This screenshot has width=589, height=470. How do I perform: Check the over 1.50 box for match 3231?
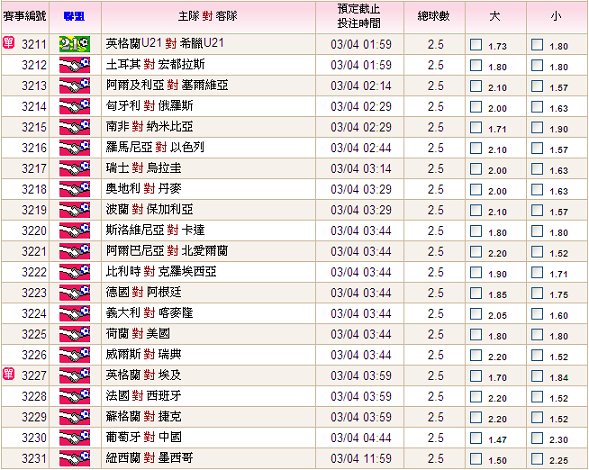pos(476,458)
